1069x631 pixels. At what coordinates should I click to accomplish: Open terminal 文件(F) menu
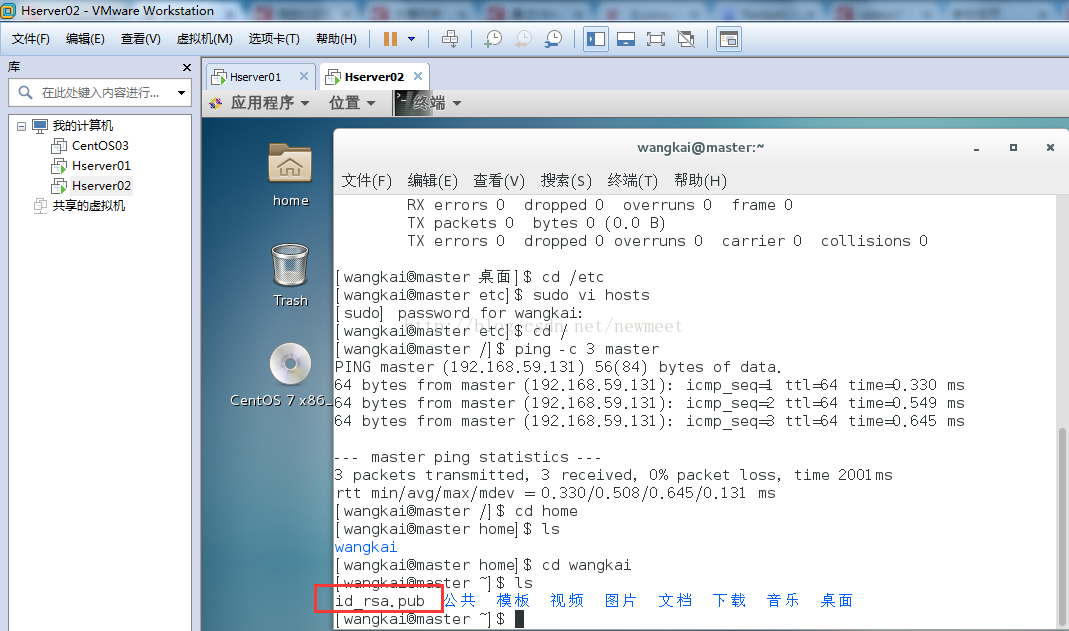coord(367,181)
